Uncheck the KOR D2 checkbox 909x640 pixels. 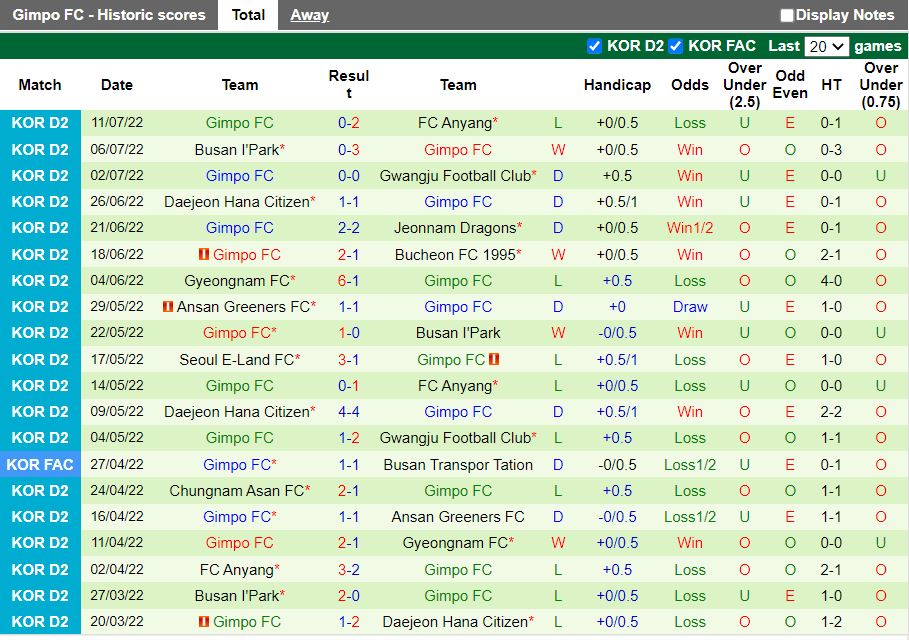(x=596, y=46)
